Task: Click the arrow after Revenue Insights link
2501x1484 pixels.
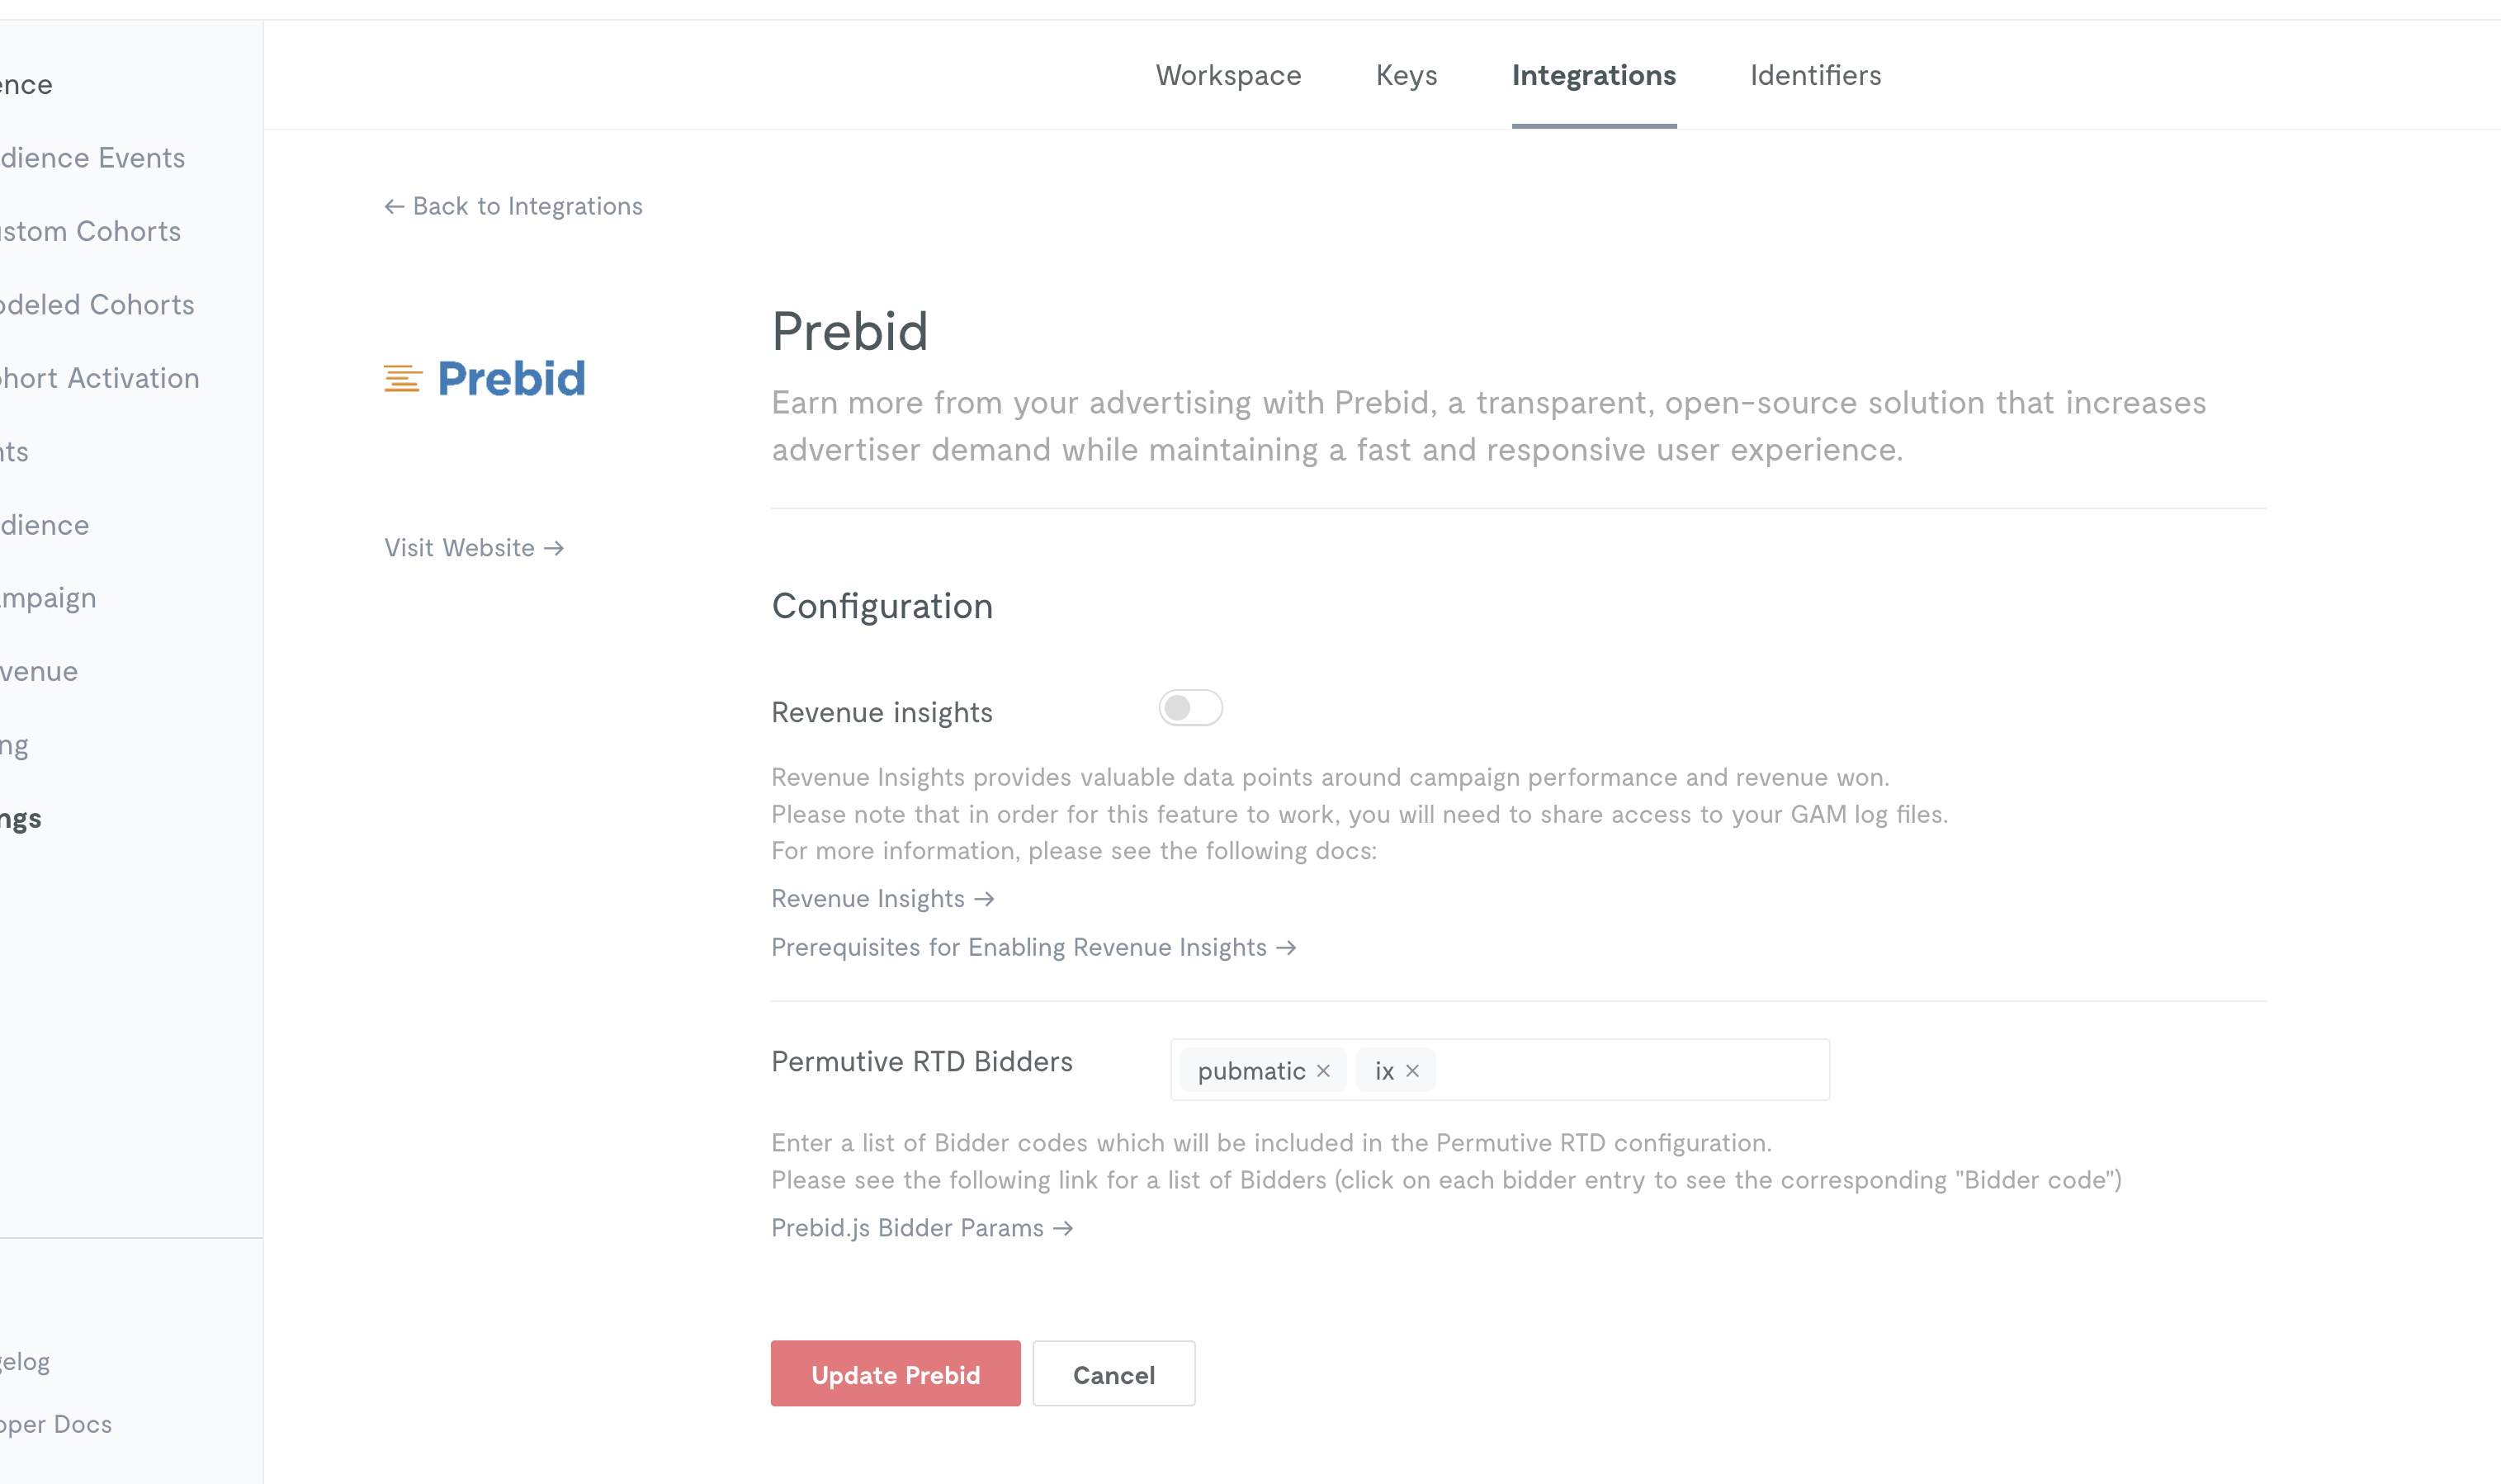Action: click(x=986, y=898)
